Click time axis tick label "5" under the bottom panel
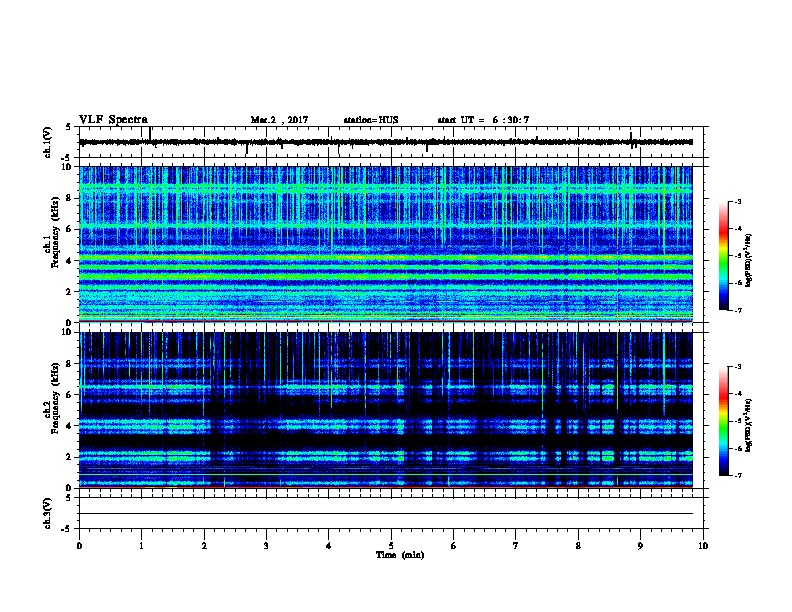 coord(391,546)
